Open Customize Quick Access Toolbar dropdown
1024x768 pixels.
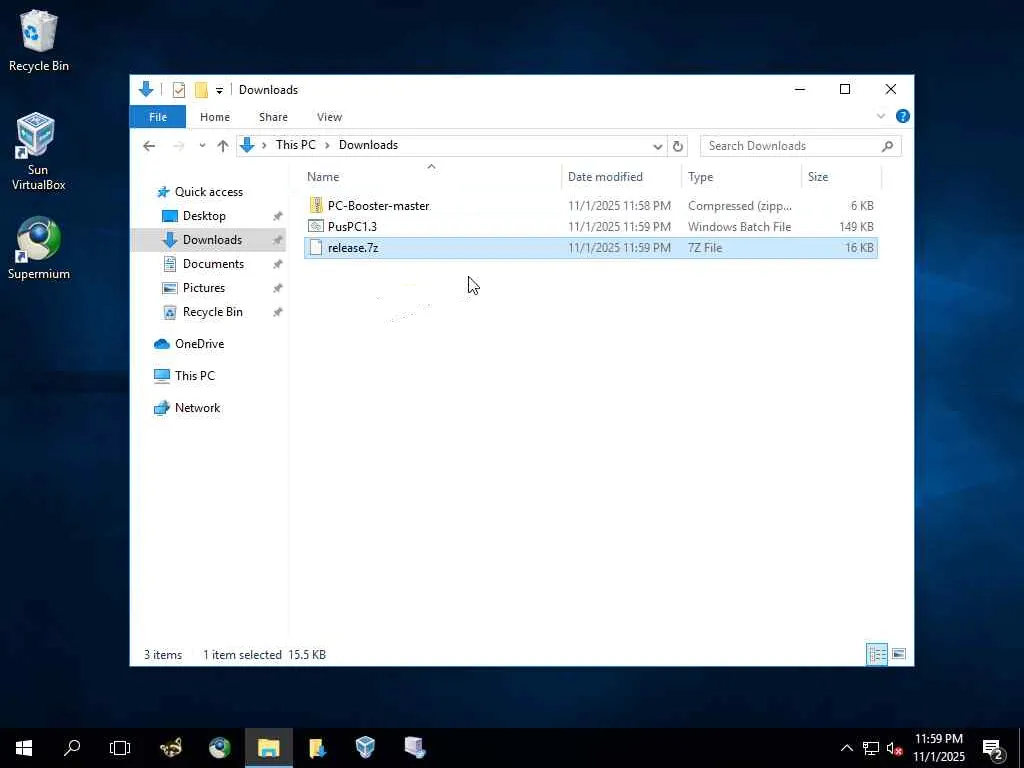[219, 90]
